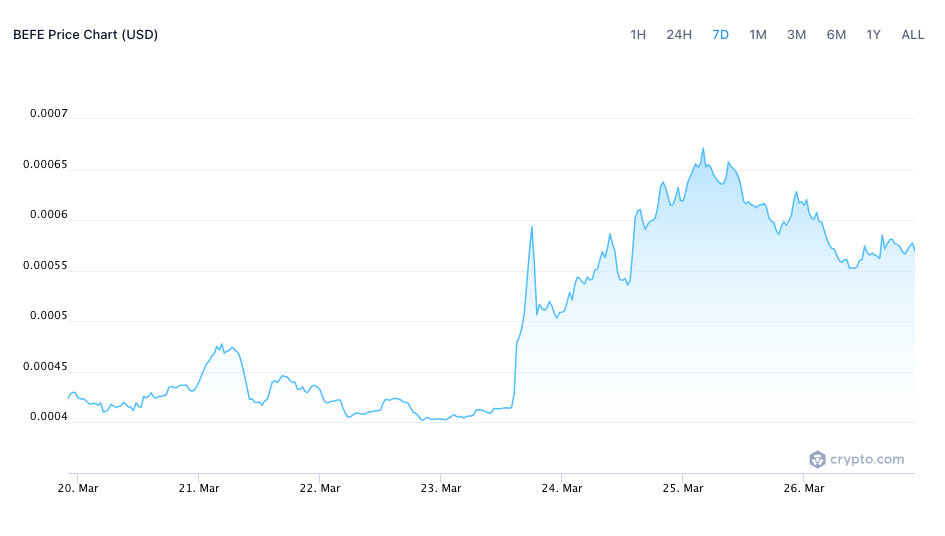945x536 pixels.
Task: Click the 26. Mar date label
Action: coord(804,488)
